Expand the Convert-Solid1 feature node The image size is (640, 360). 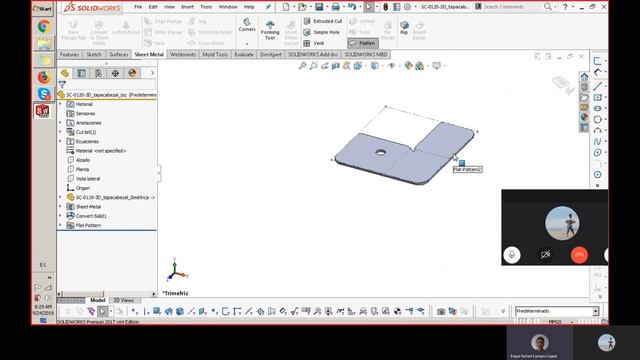pyautogui.click(x=60, y=216)
